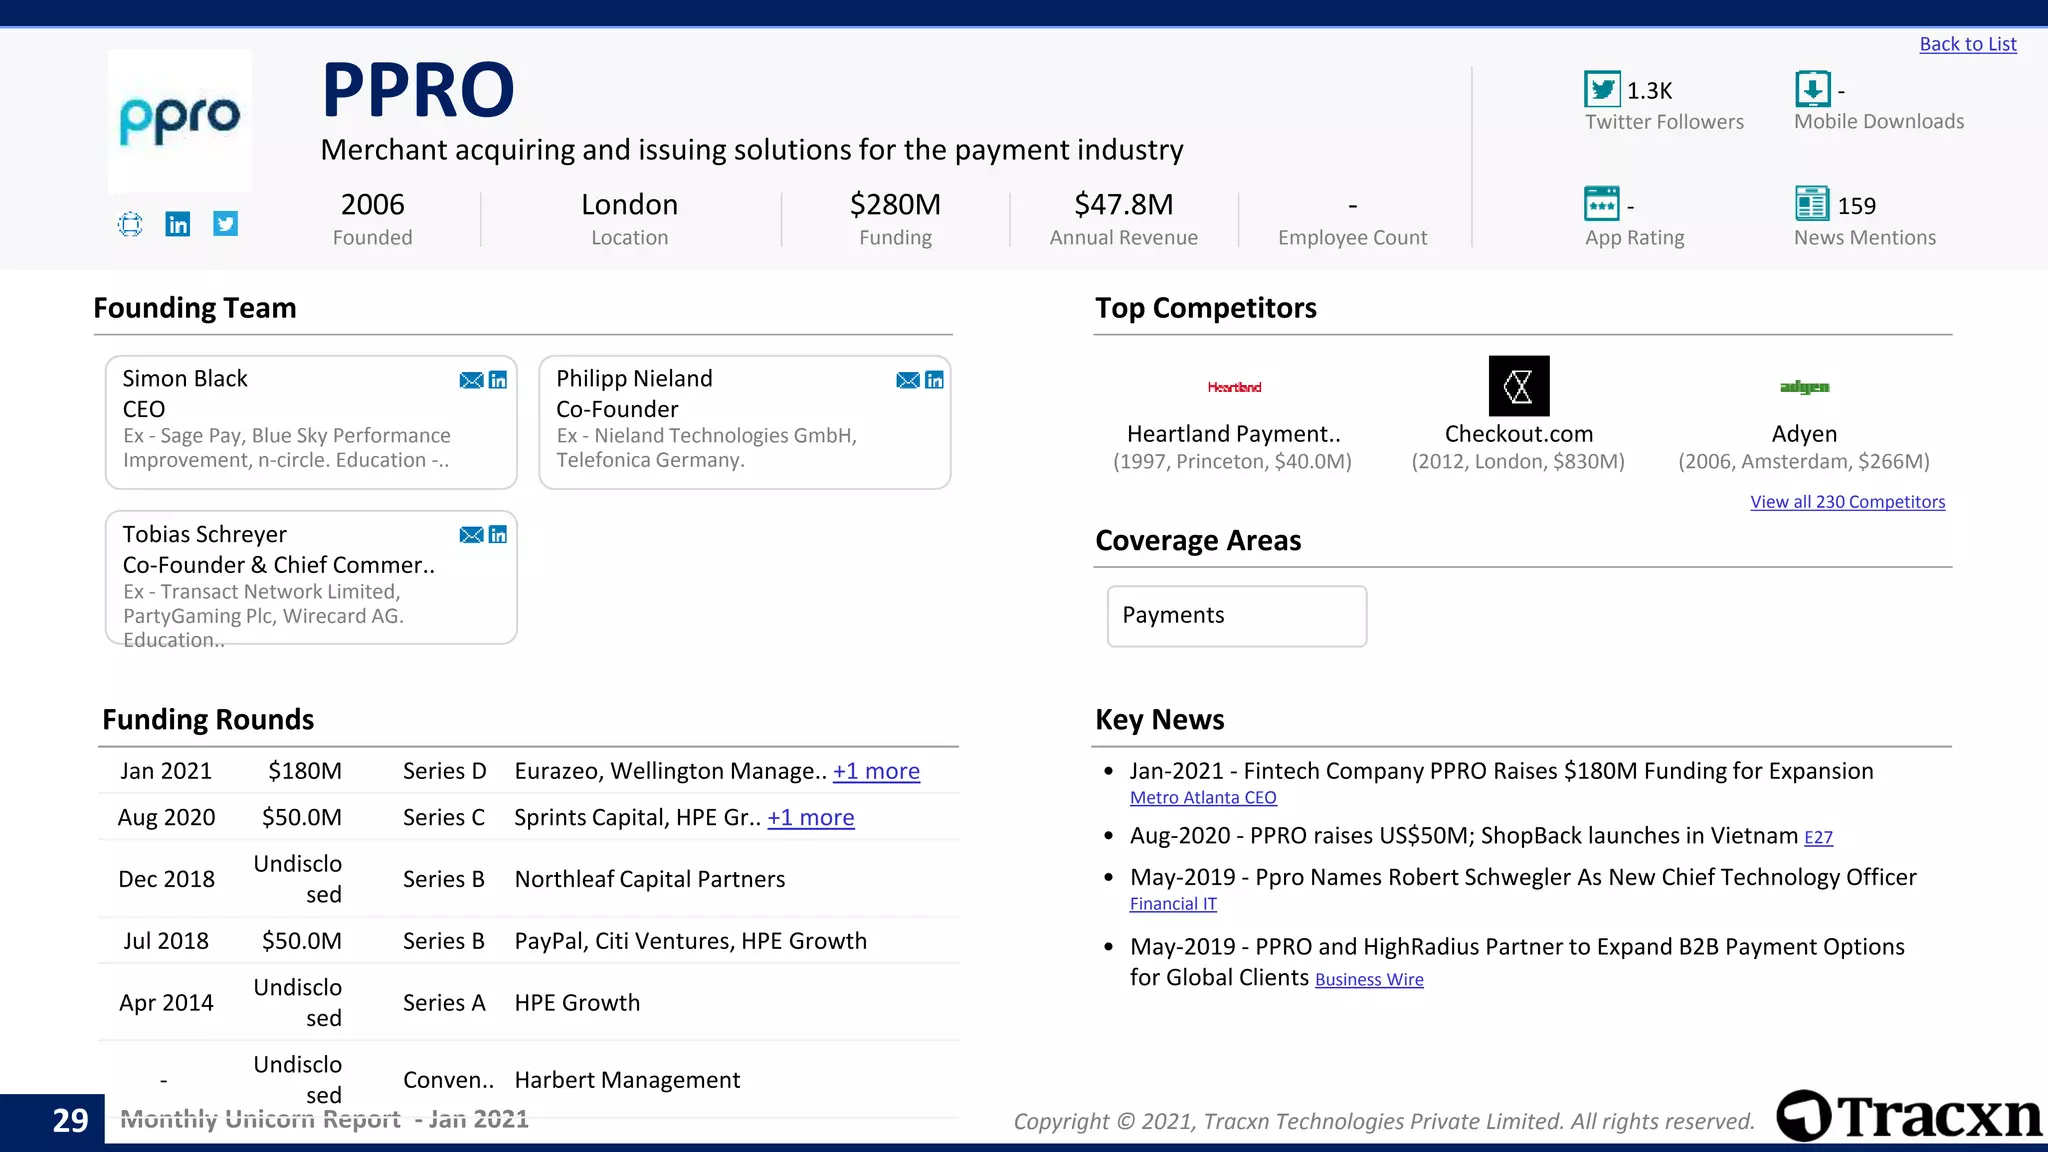The width and height of the screenshot is (2048, 1152).
Task: Click the Aug 2020 funding round date
Action: (x=166, y=818)
